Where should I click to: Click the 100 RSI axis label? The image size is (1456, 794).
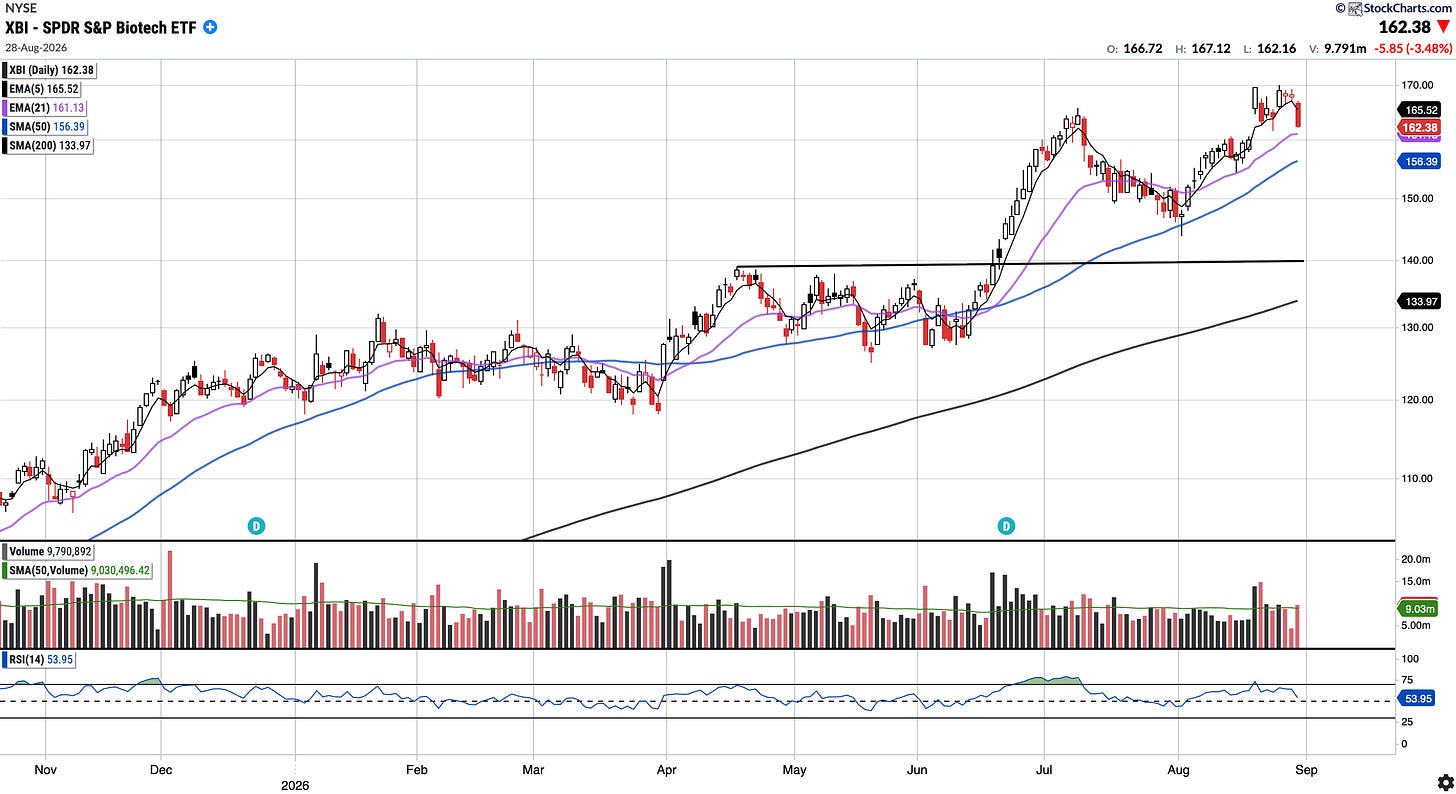pos(1412,659)
